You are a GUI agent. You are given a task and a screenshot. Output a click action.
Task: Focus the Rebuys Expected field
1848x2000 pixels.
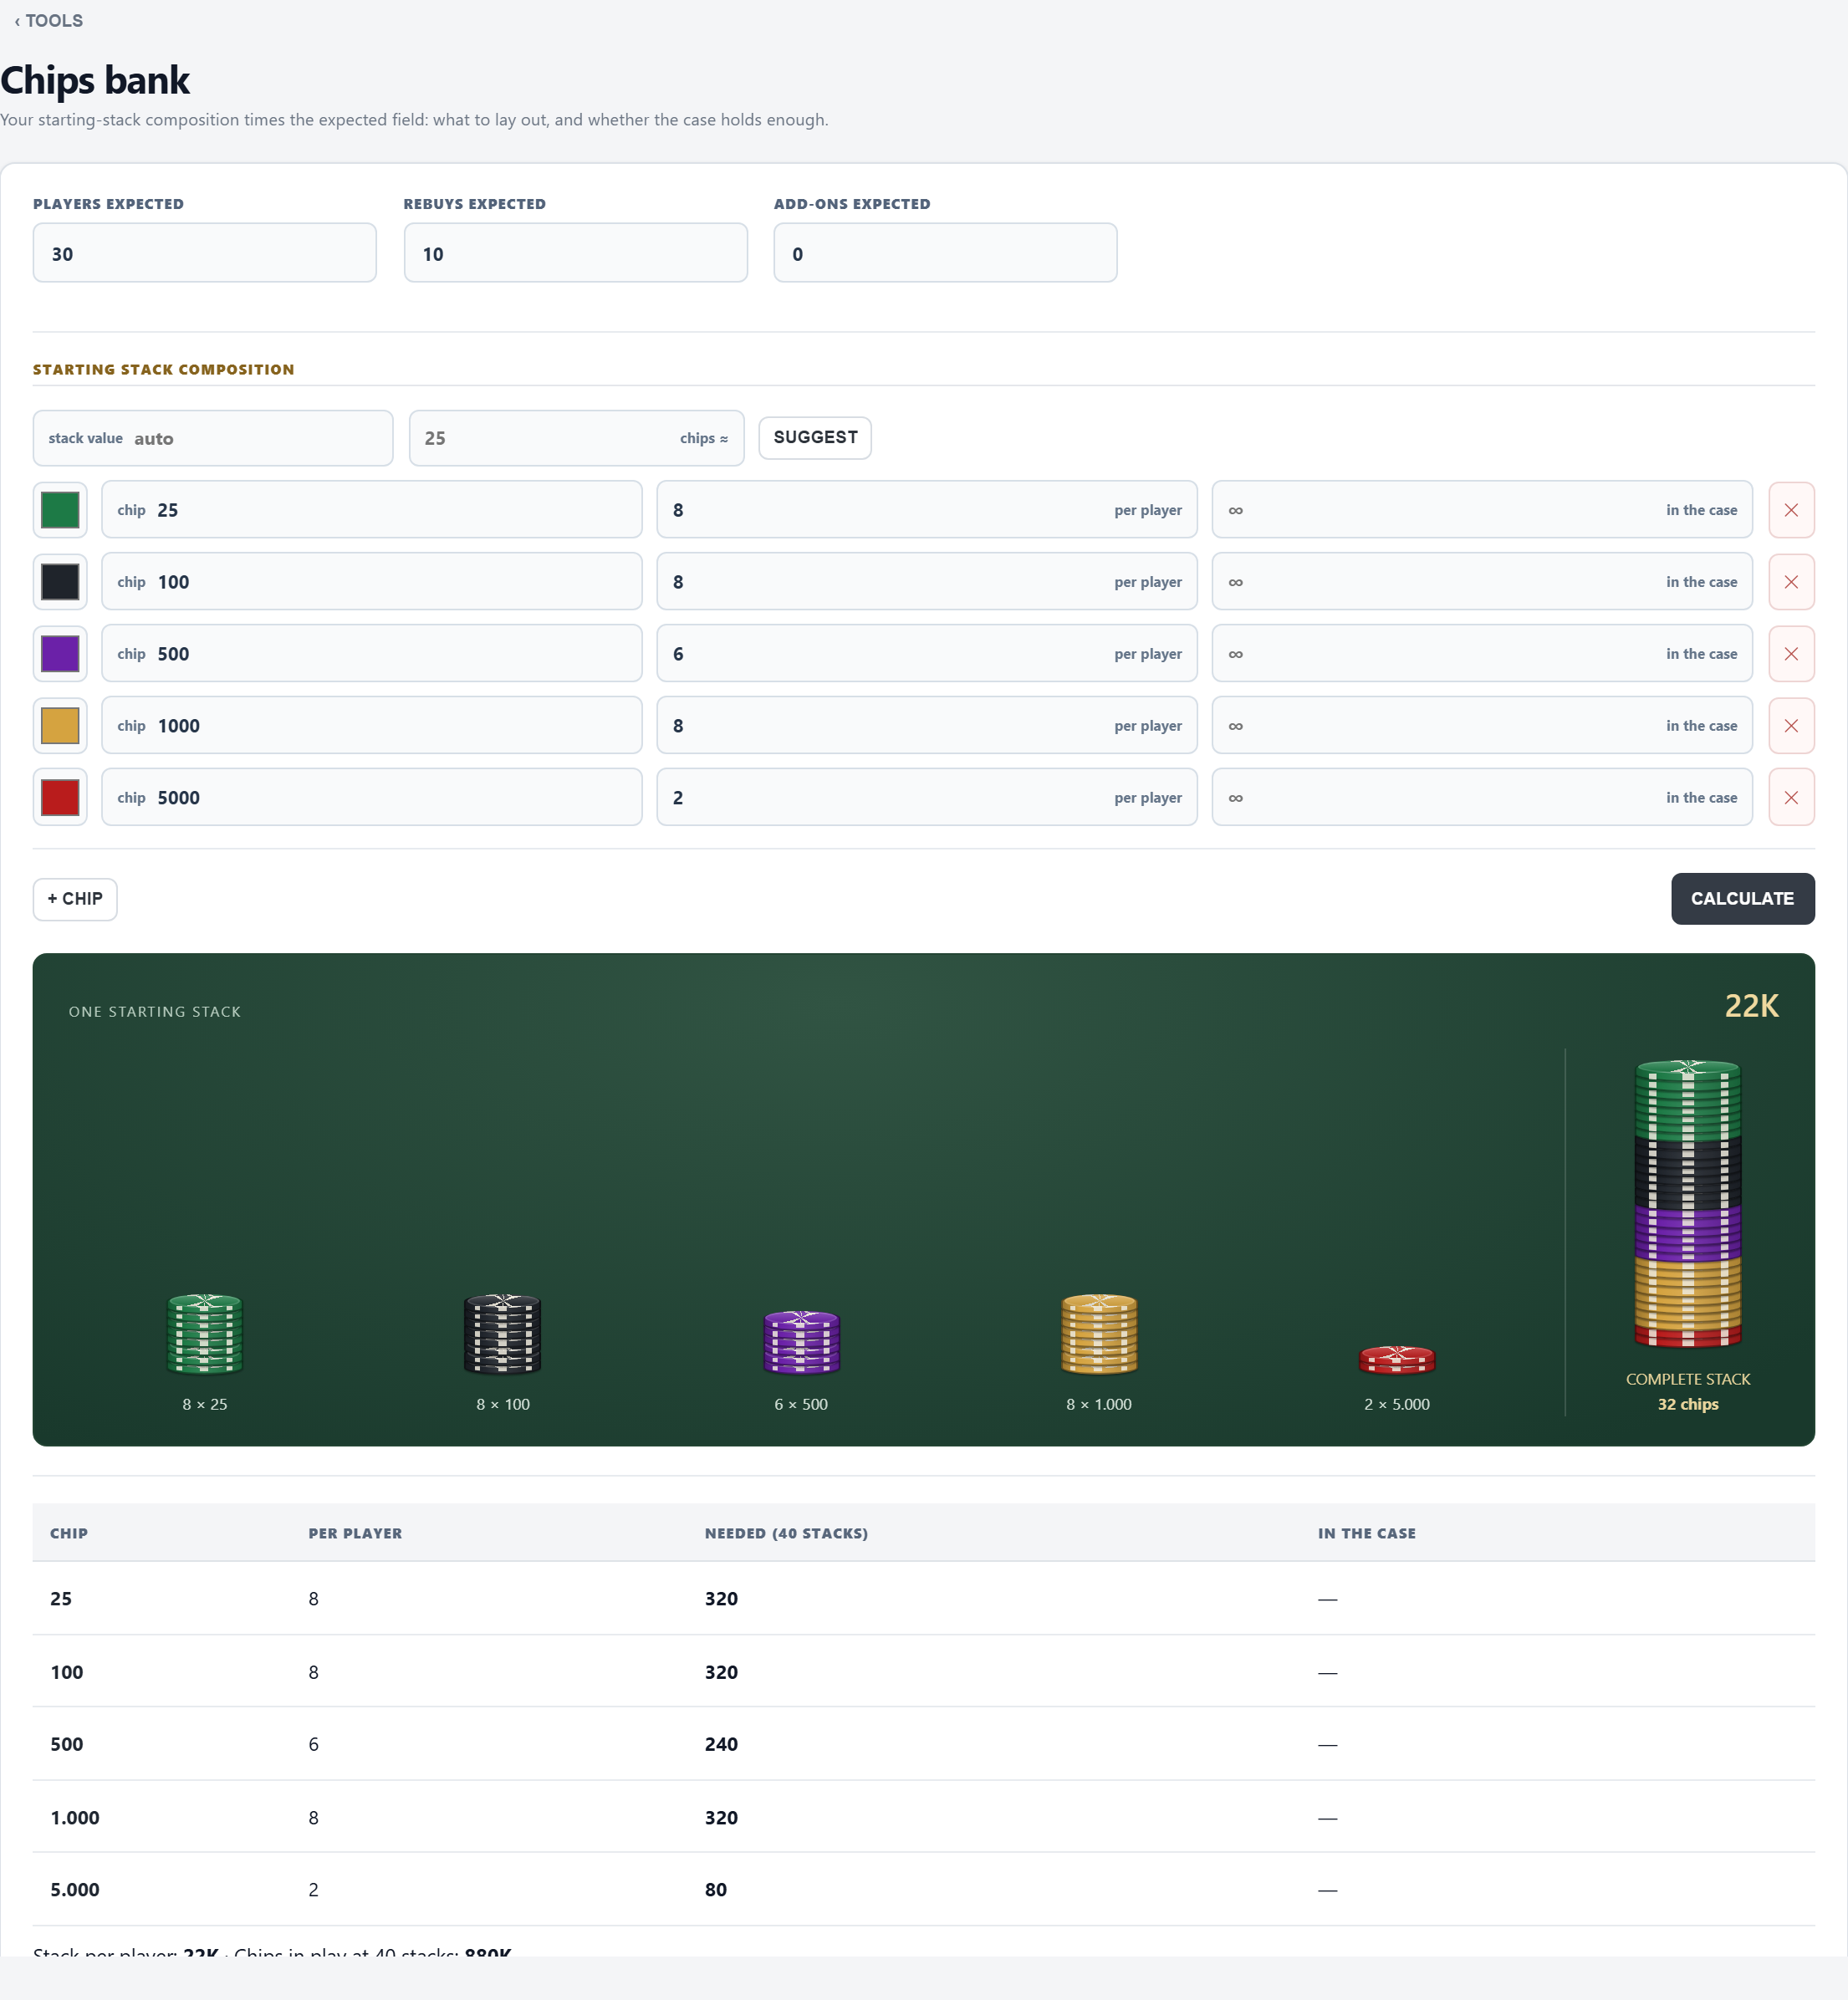click(x=575, y=253)
